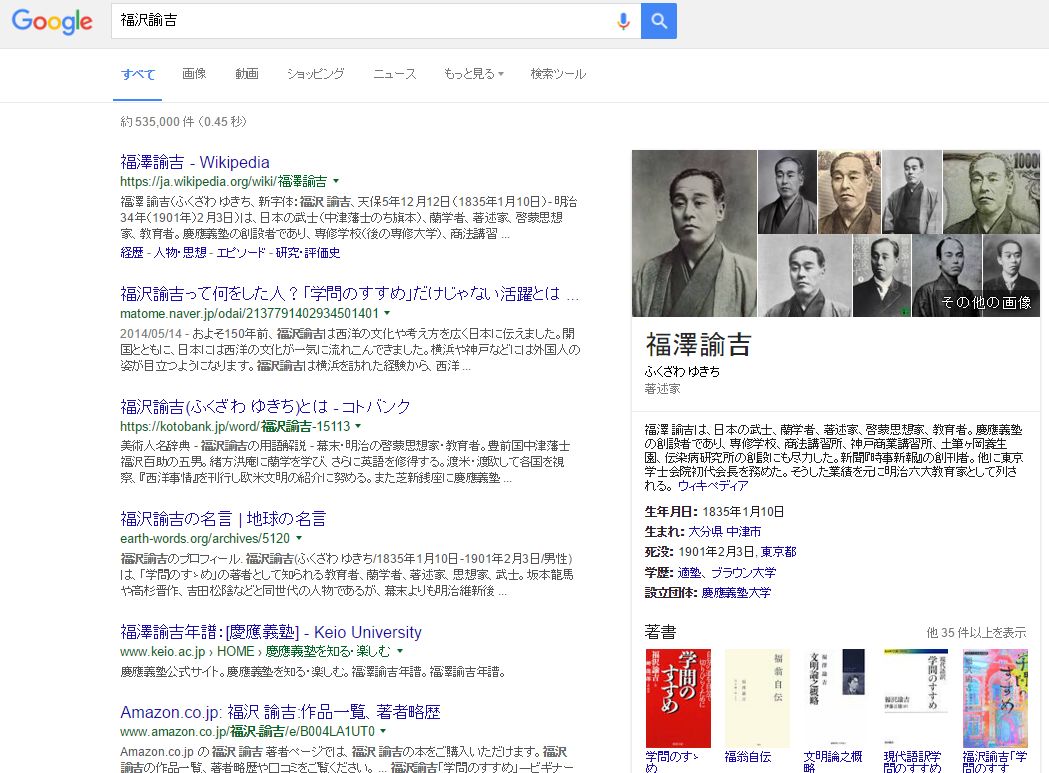Open the コトバンク result title
This screenshot has height=773, width=1049.
point(265,406)
